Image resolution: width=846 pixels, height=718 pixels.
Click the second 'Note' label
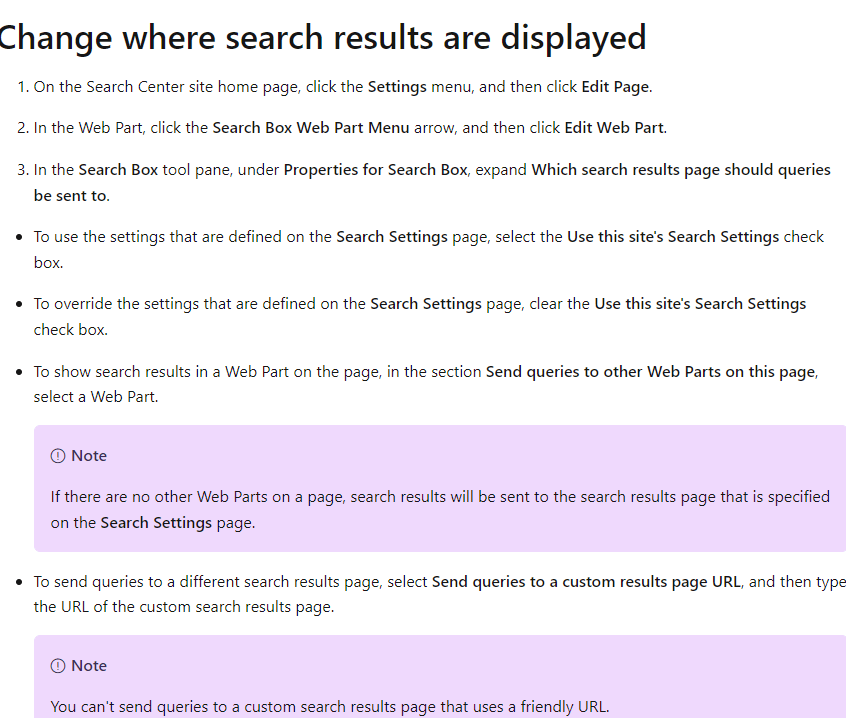(89, 666)
